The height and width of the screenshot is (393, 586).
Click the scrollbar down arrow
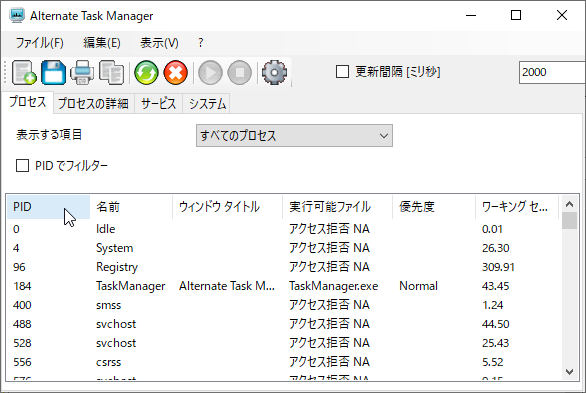coord(569,372)
